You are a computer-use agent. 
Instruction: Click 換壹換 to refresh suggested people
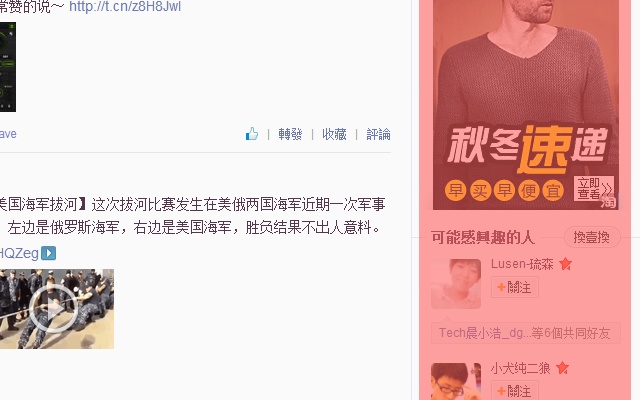[x=592, y=237]
